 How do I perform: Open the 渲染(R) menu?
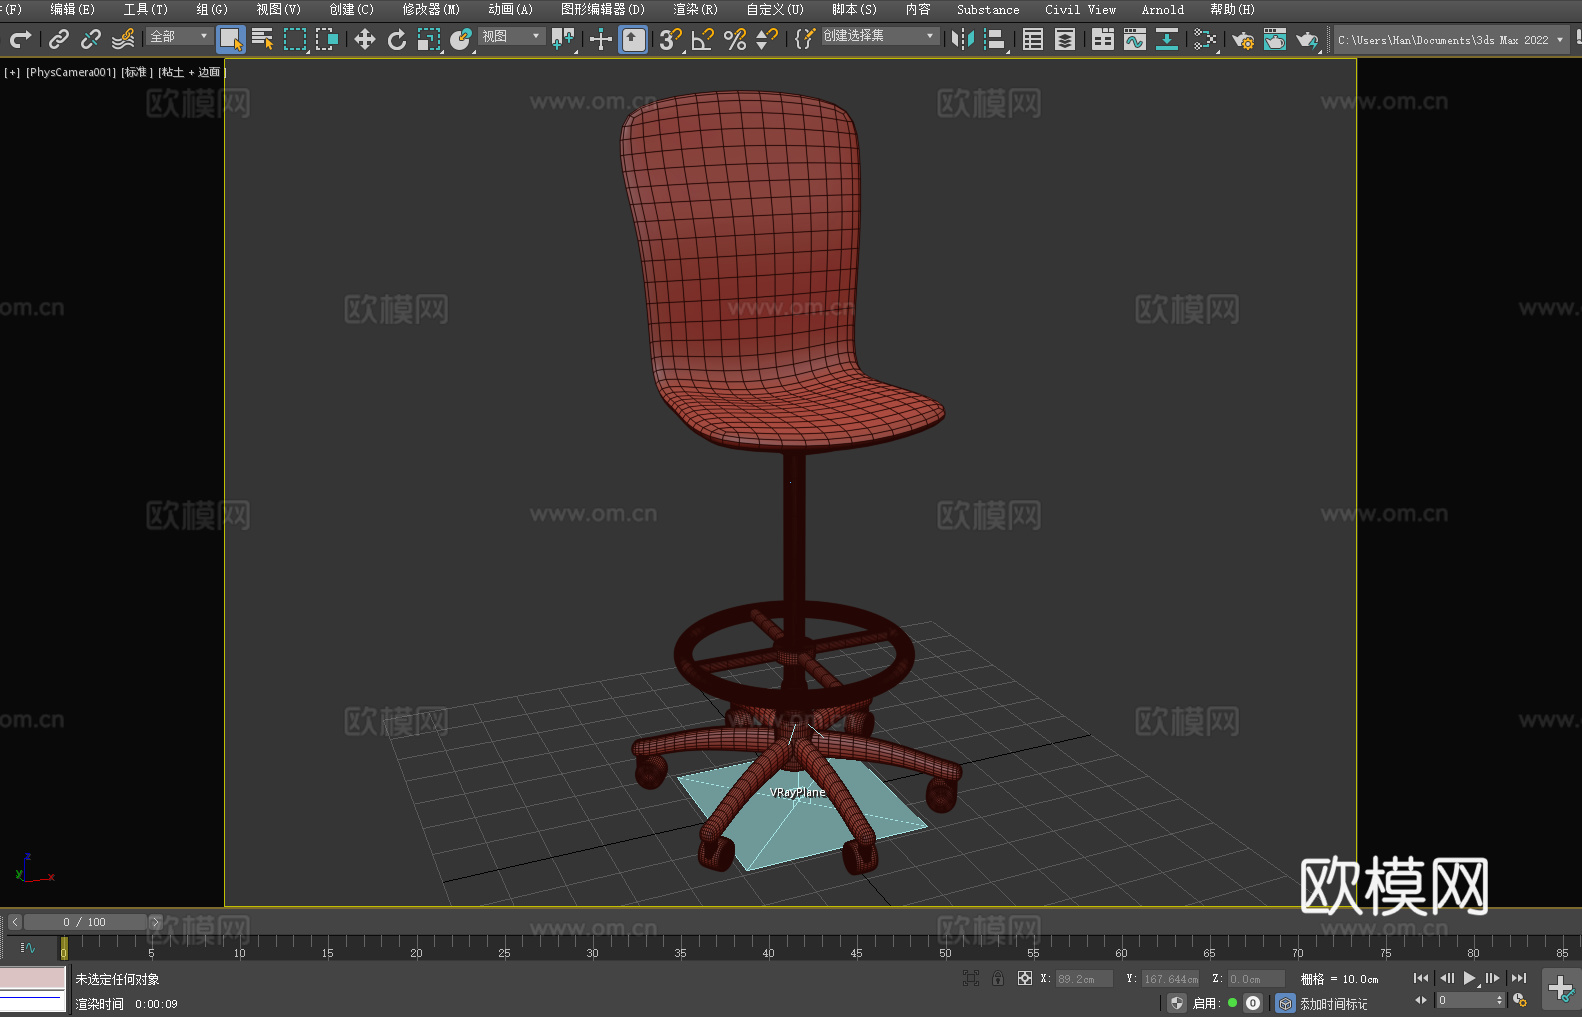coord(695,9)
